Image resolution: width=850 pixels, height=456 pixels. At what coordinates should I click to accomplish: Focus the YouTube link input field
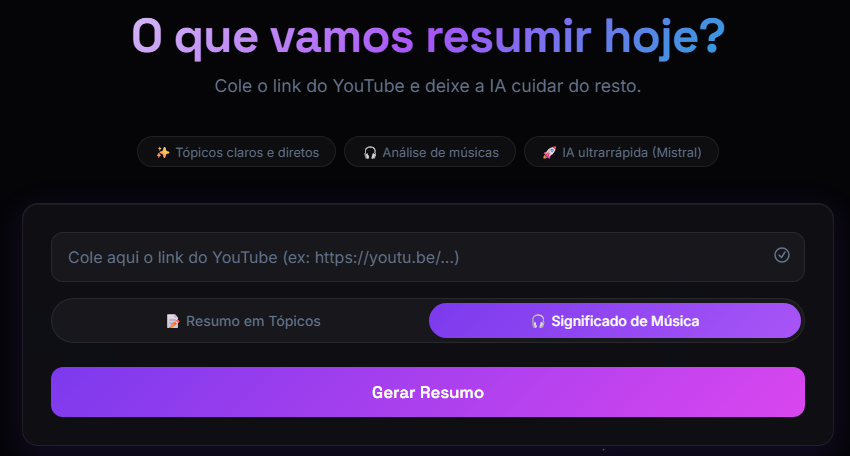click(x=428, y=257)
